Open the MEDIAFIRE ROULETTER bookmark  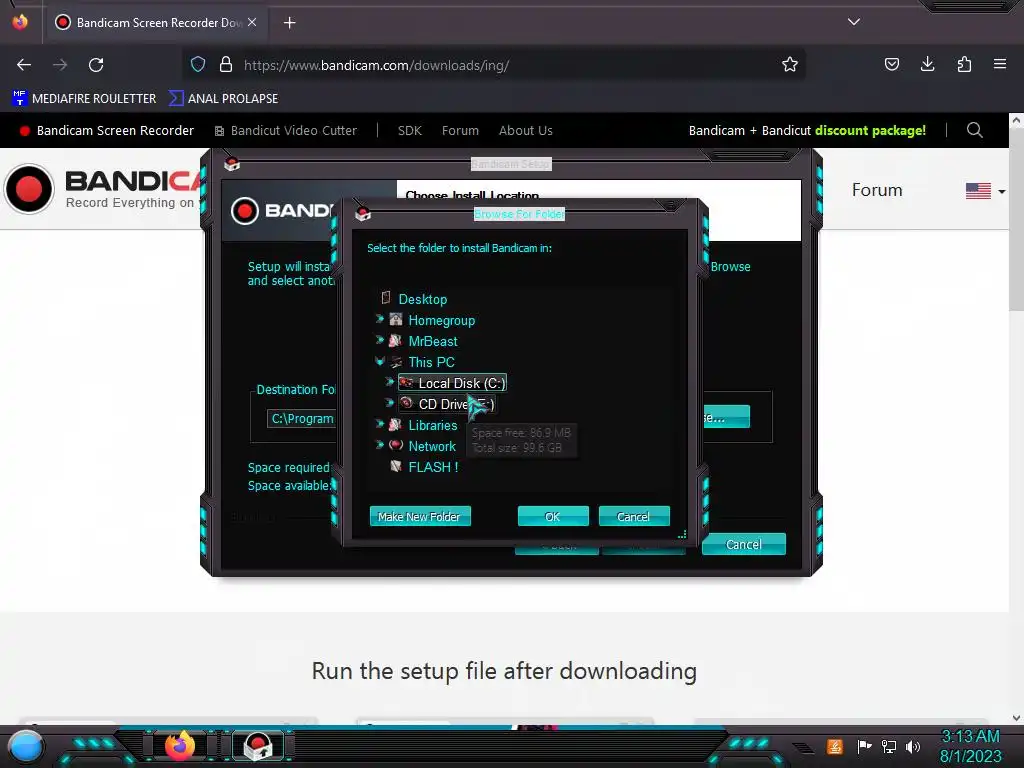coord(84,99)
